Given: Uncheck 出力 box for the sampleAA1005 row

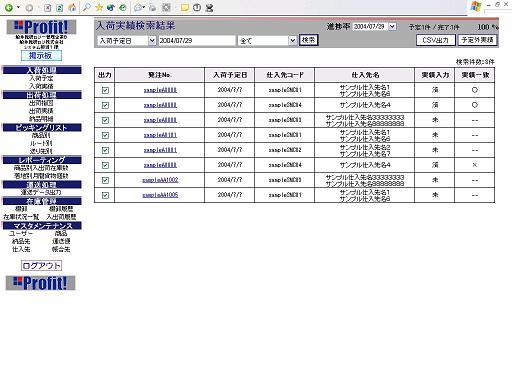Looking at the screenshot, I should point(105,195).
